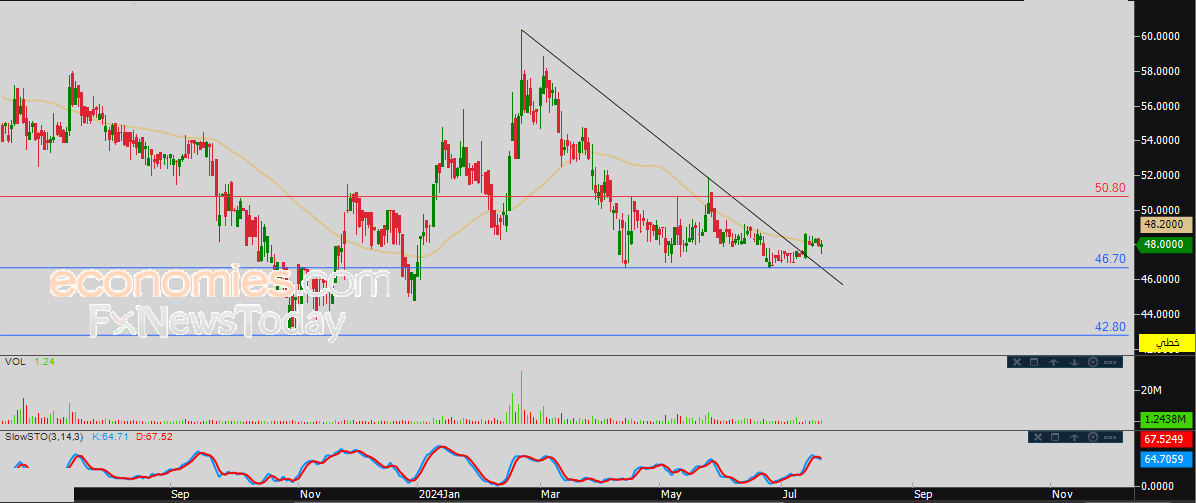Close the VOL indicator panel

[x=1017, y=363]
